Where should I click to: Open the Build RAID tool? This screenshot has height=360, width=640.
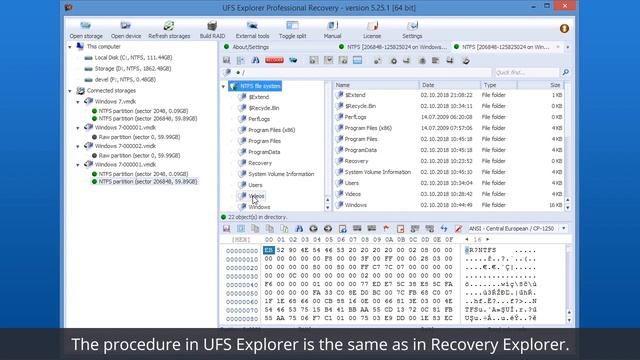pos(212,26)
